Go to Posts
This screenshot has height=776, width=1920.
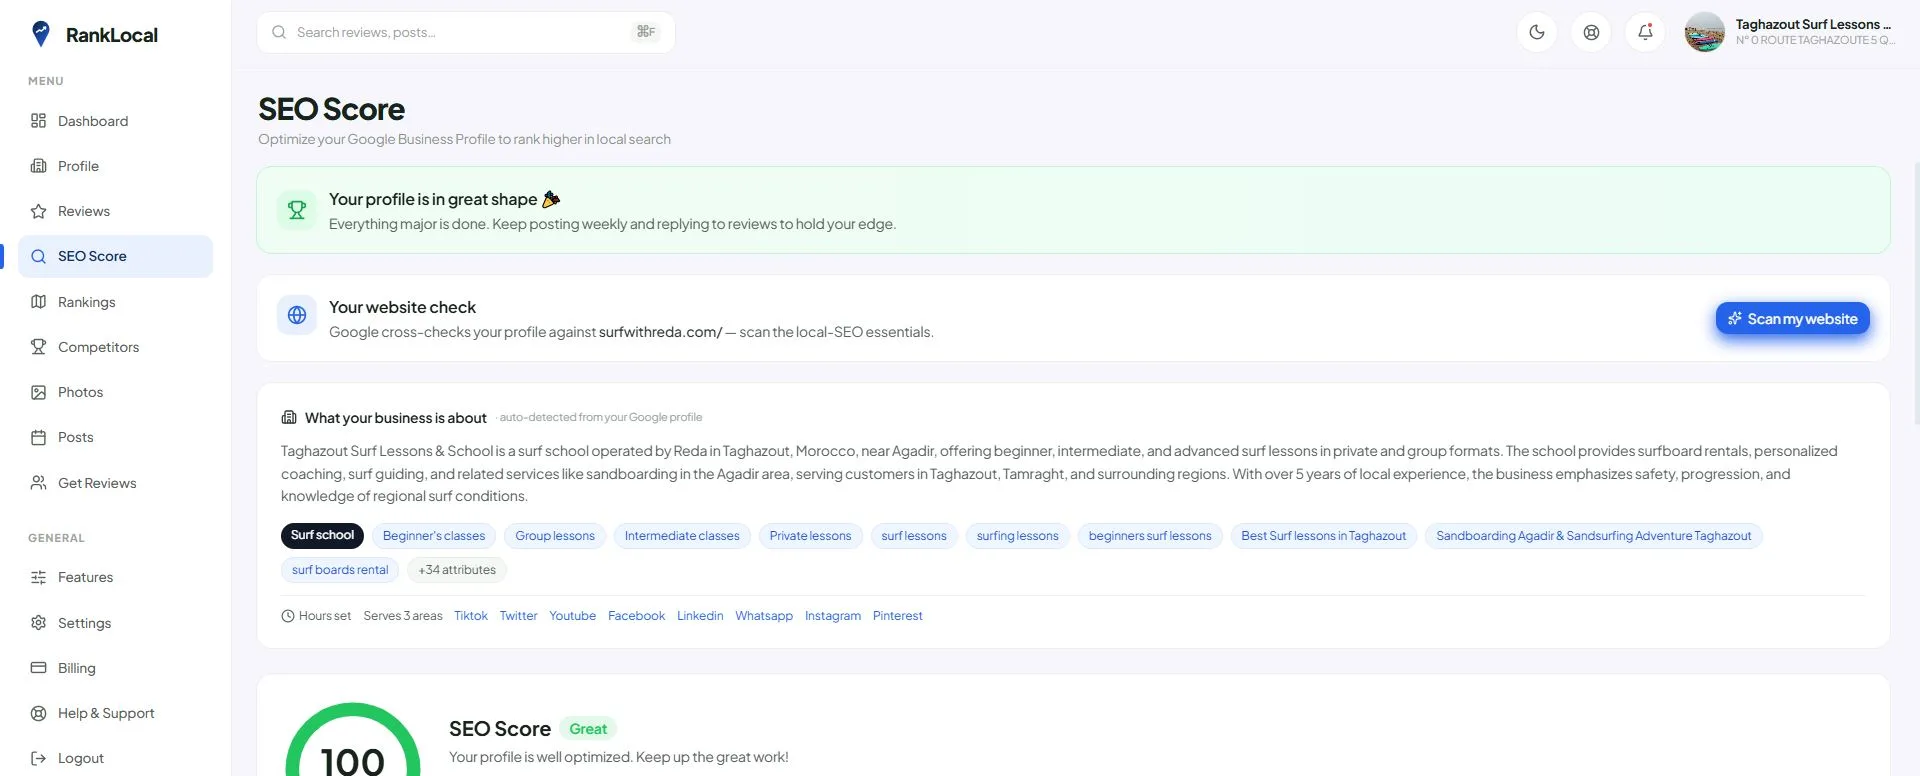pyautogui.click(x=115, y=437)
